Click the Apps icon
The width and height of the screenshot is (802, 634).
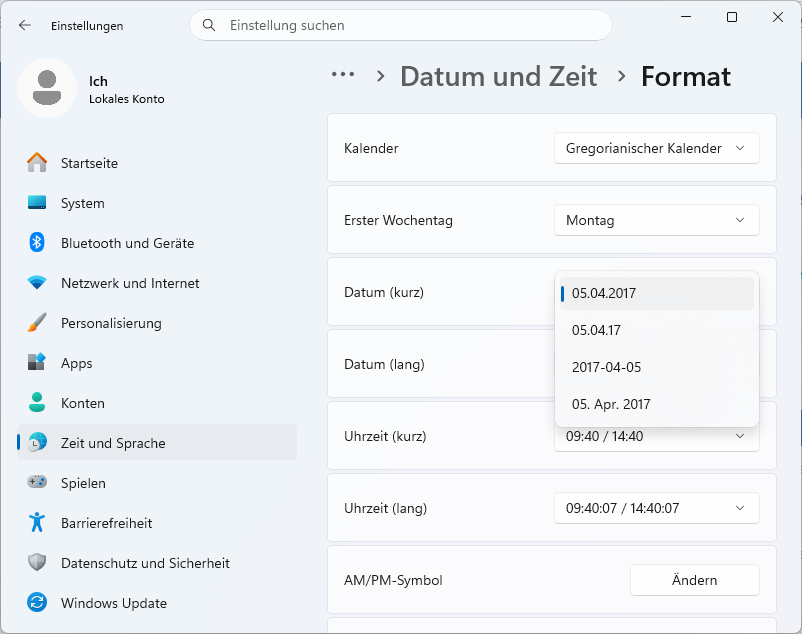[x=37, y=363]
